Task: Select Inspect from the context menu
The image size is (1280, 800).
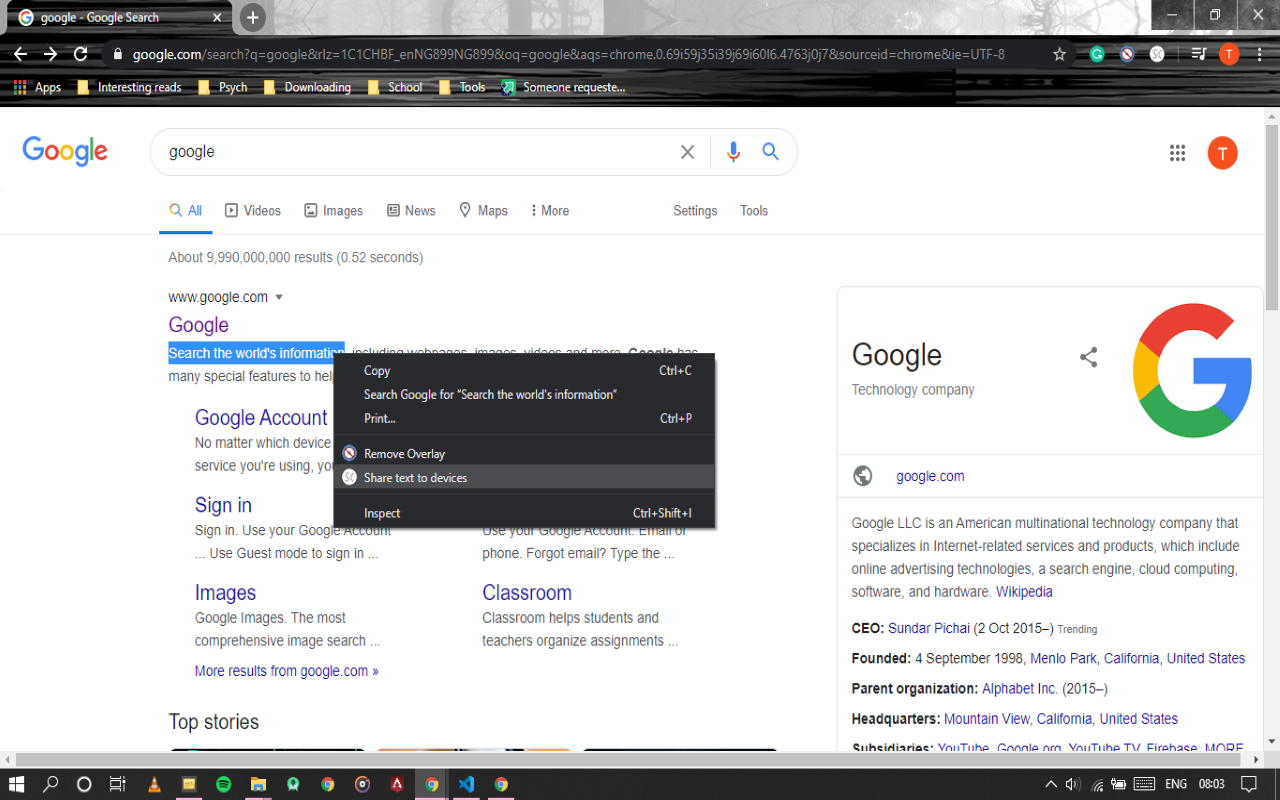Action: pos(524,513)
